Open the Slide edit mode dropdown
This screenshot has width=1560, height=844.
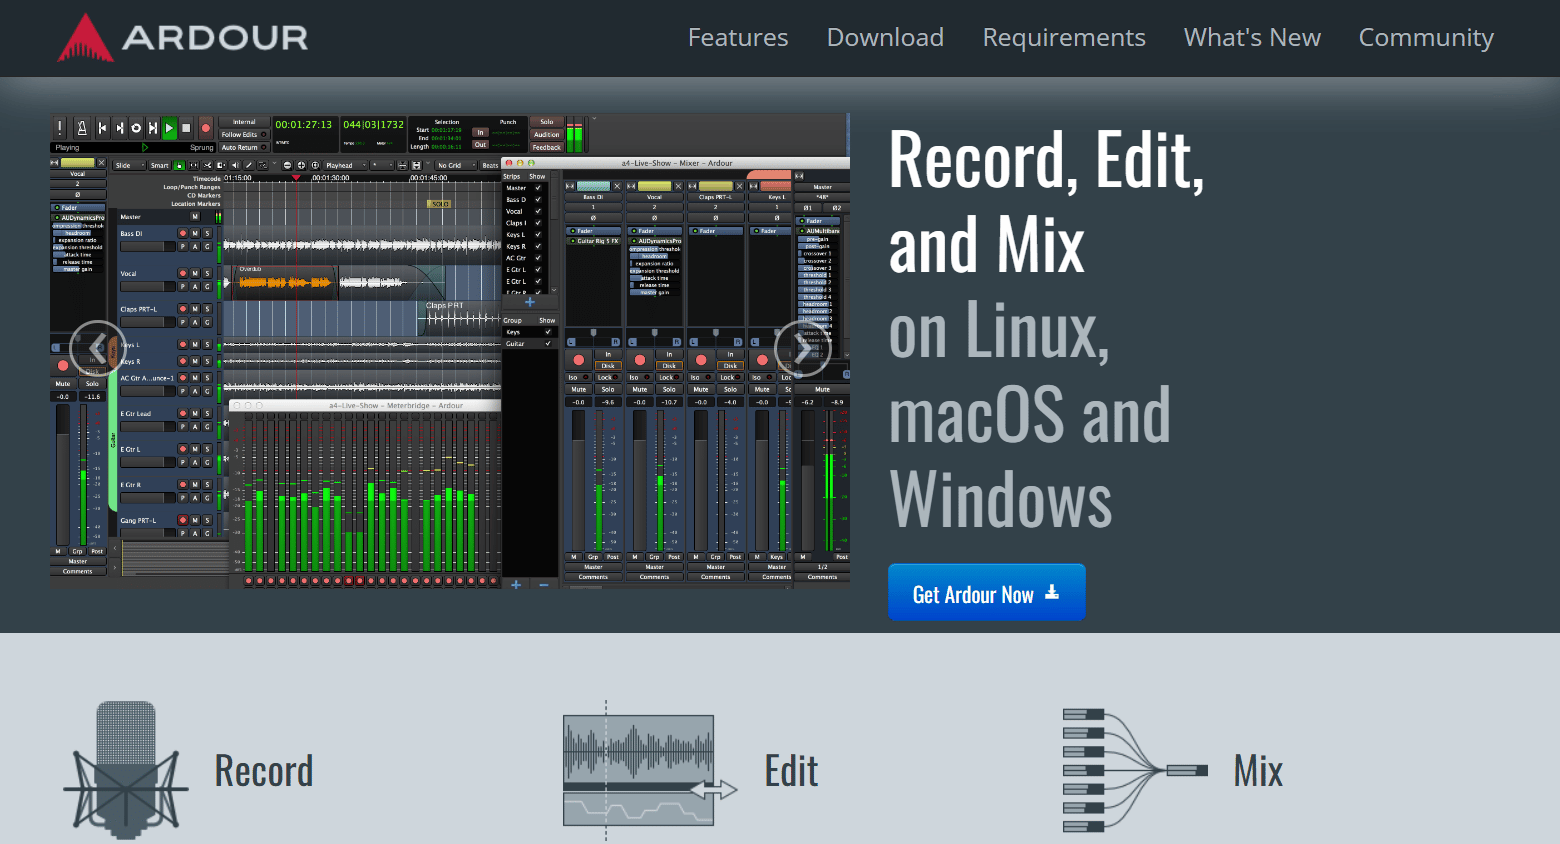coord(129,165)
